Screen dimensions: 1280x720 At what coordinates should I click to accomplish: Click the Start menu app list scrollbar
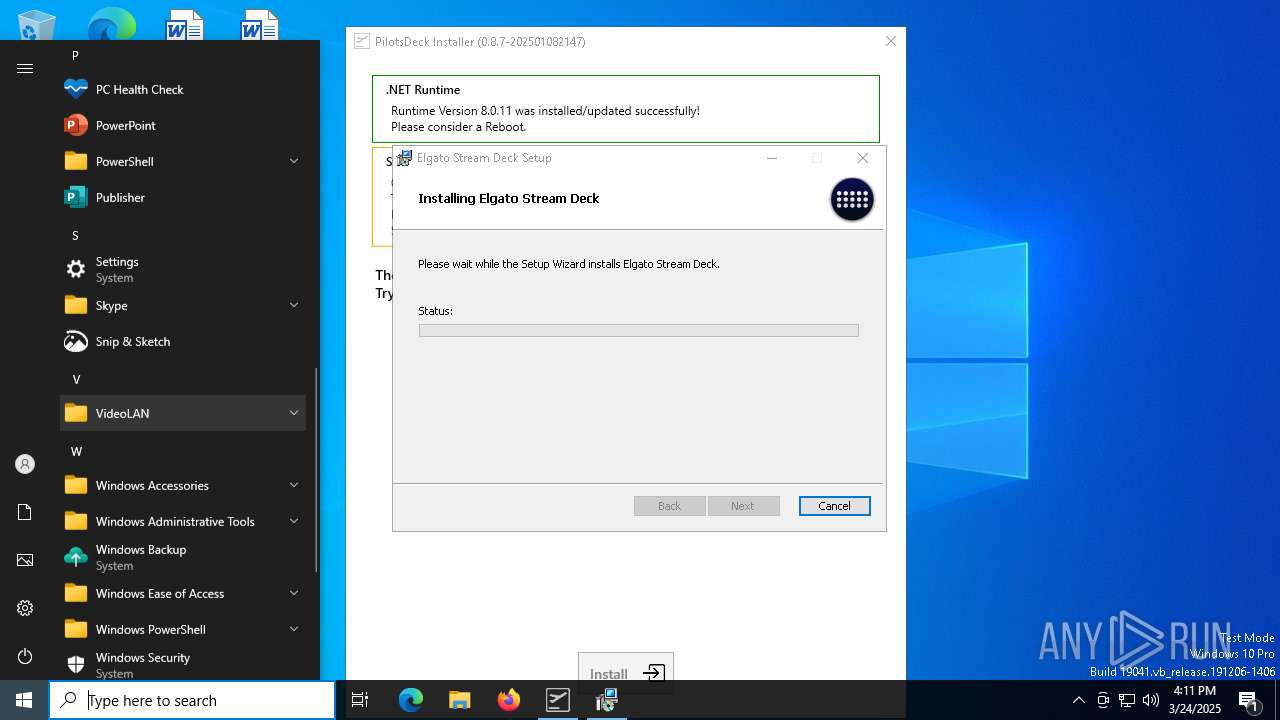[316, 470]
